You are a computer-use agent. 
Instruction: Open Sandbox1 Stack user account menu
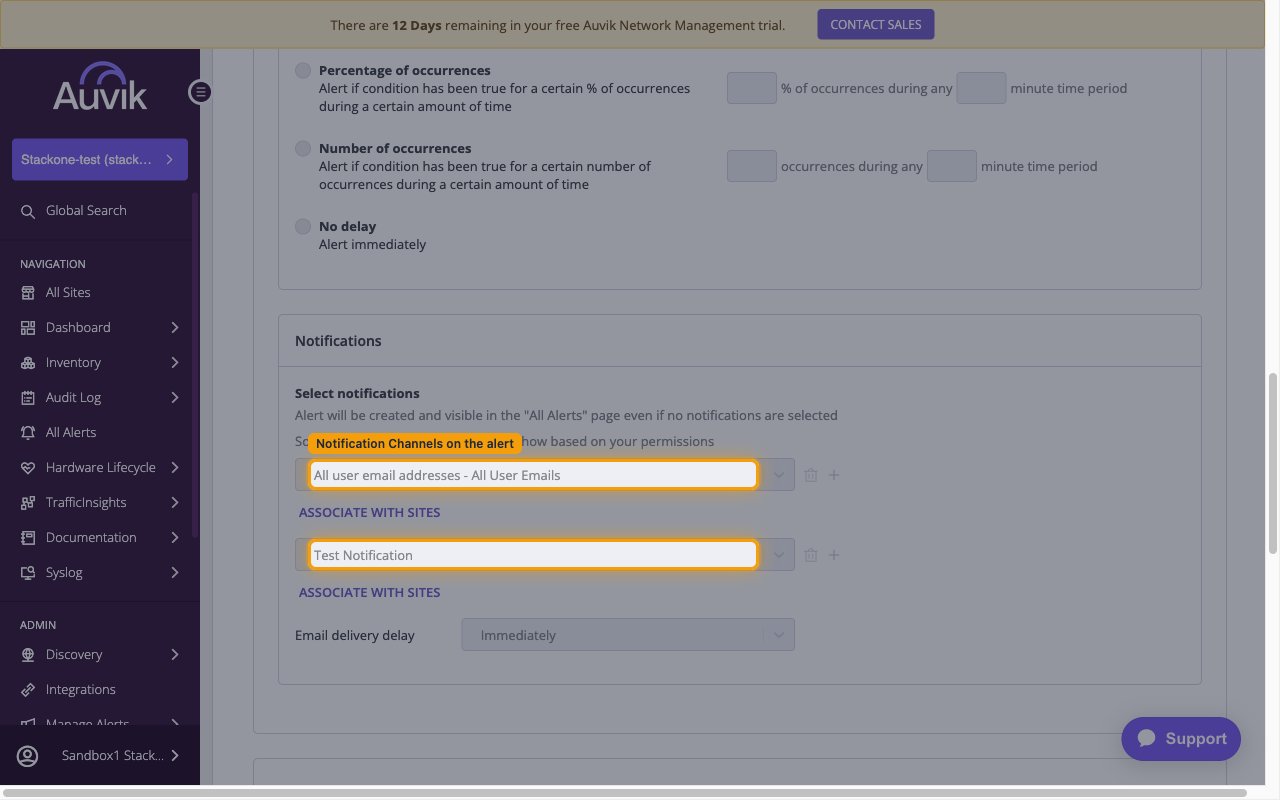(x=100, y=756)
